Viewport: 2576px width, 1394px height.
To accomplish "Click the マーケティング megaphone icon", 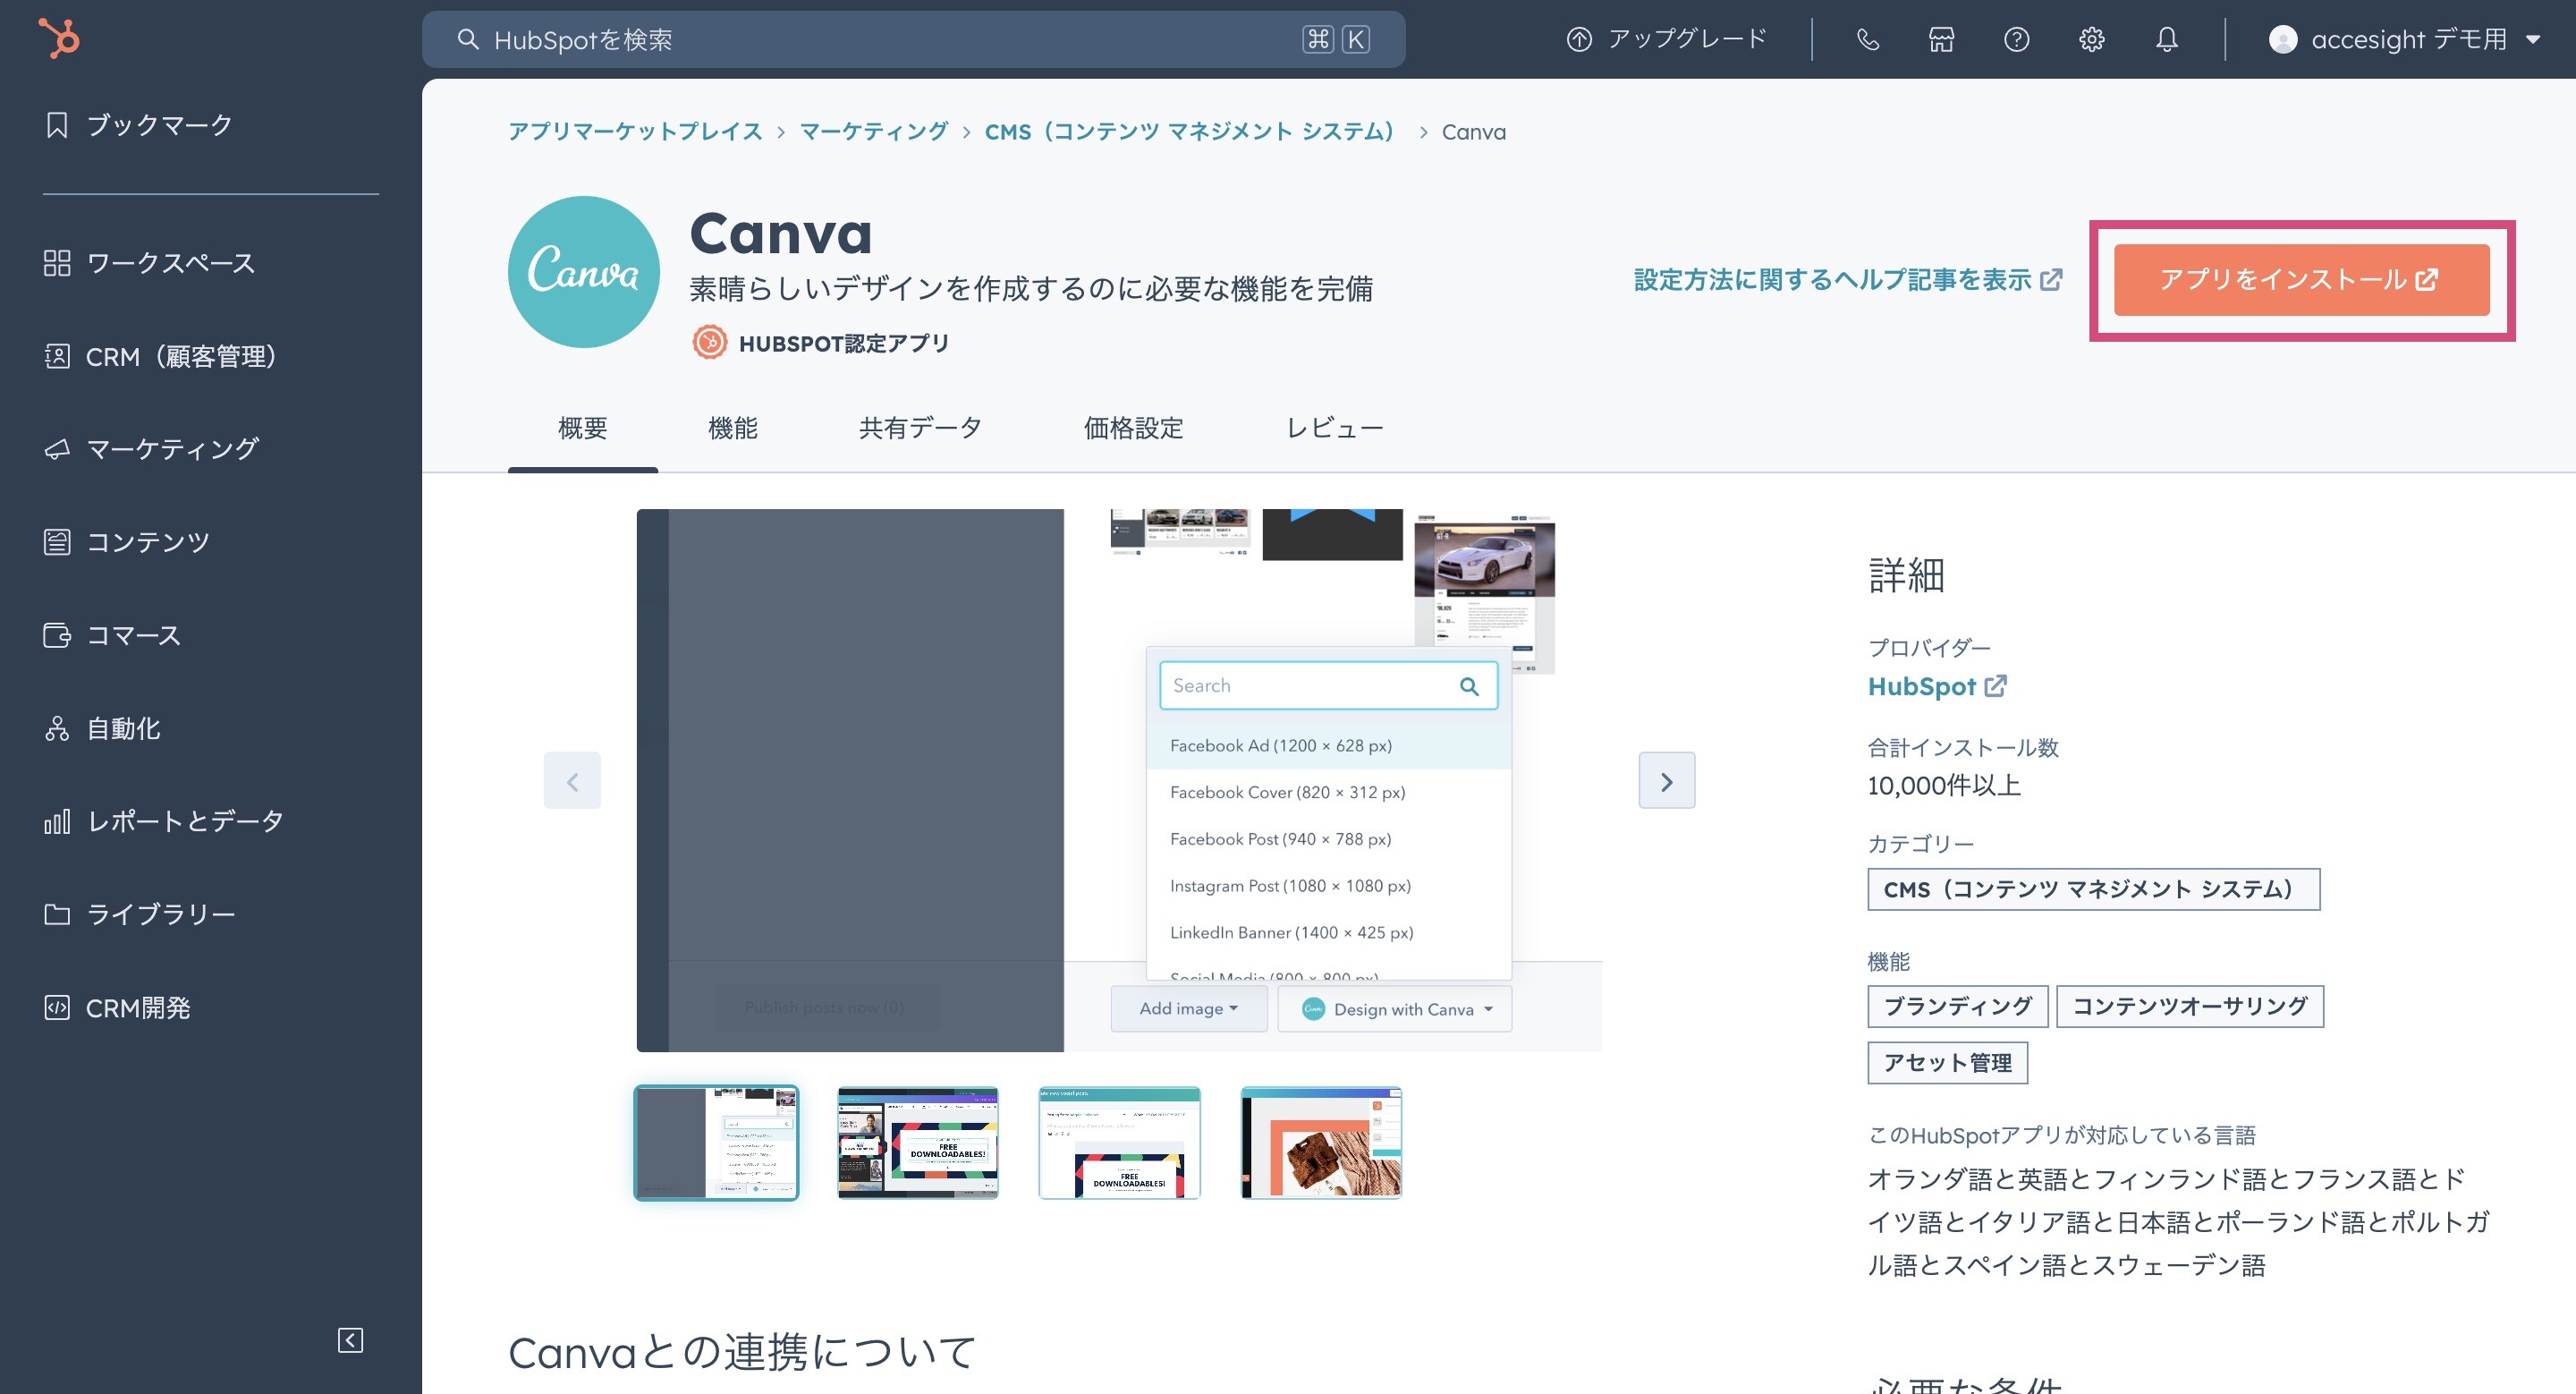I will coord(57,449).
